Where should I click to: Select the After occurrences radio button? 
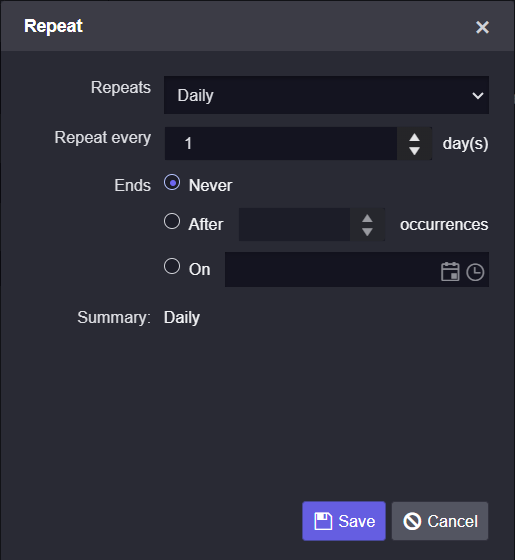point(172,221)
